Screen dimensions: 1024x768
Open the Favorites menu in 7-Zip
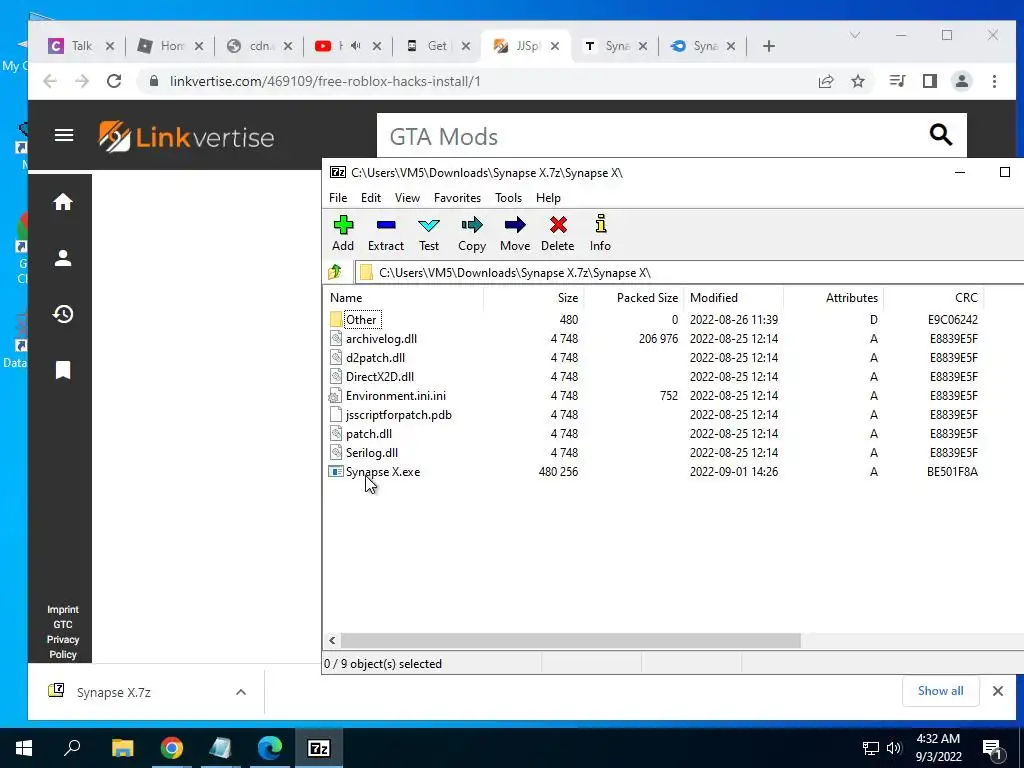click(457, 198)
